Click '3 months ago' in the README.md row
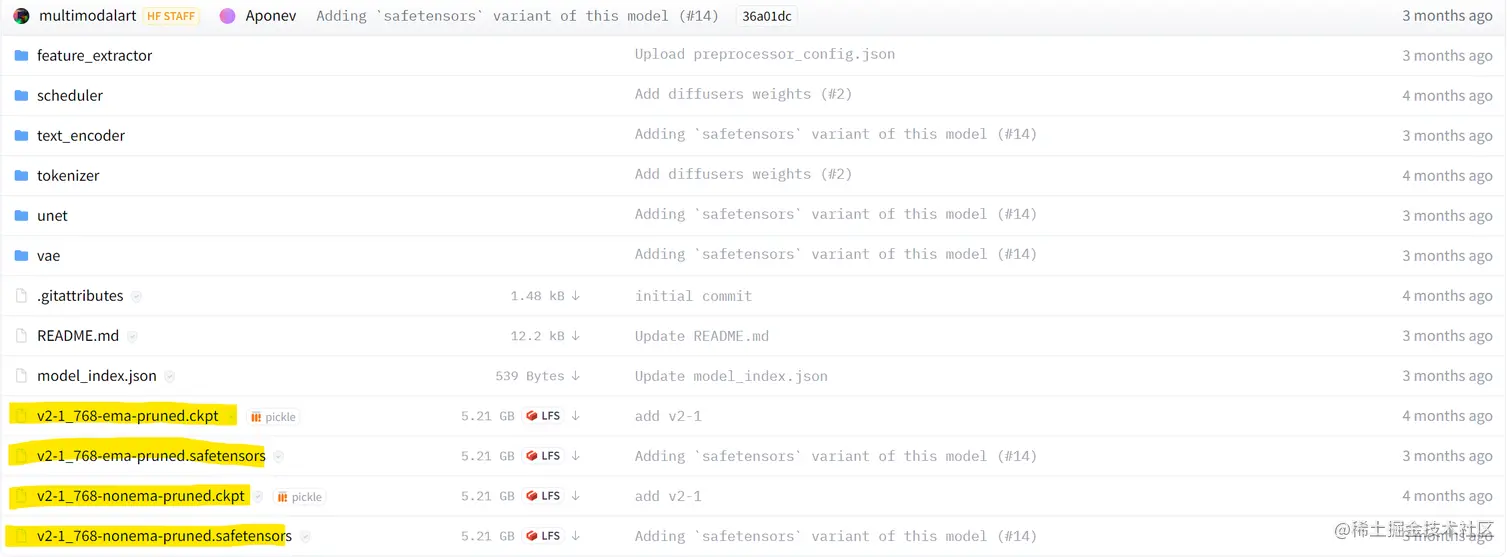This screenshot has width=1512, height=557. [1447, 336]
